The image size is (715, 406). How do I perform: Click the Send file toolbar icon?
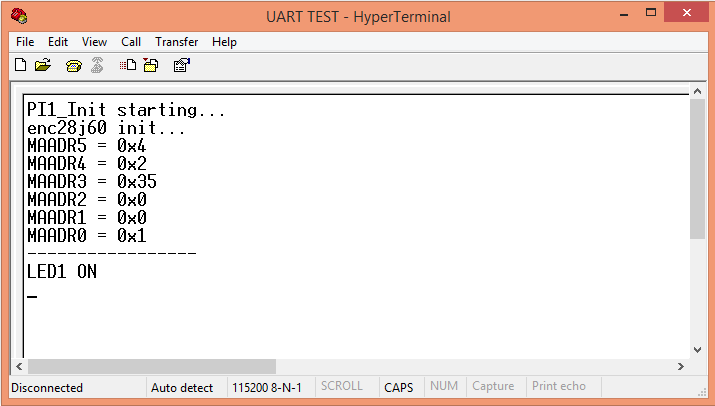click(128, 65)
